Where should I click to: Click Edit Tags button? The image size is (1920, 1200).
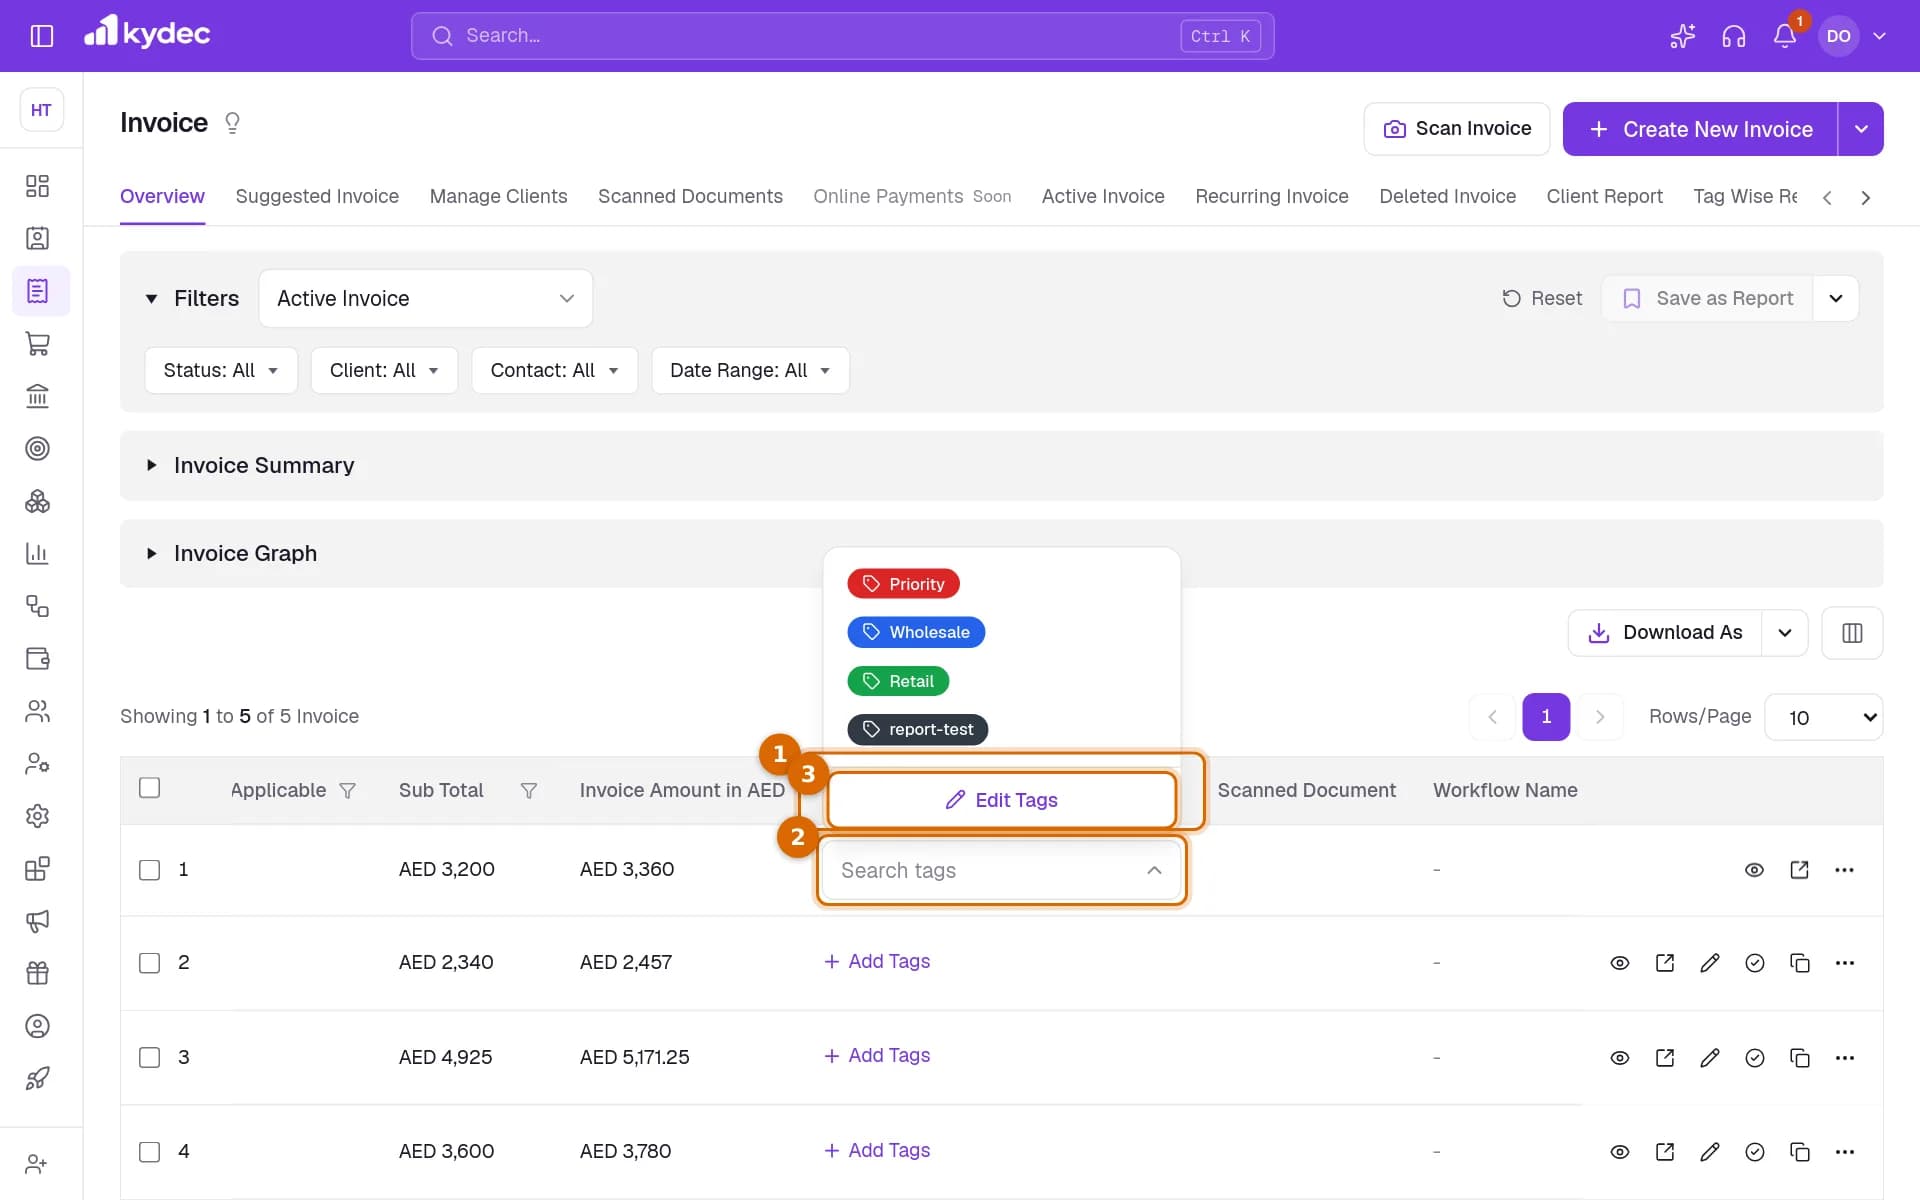tap(1001, 800)
